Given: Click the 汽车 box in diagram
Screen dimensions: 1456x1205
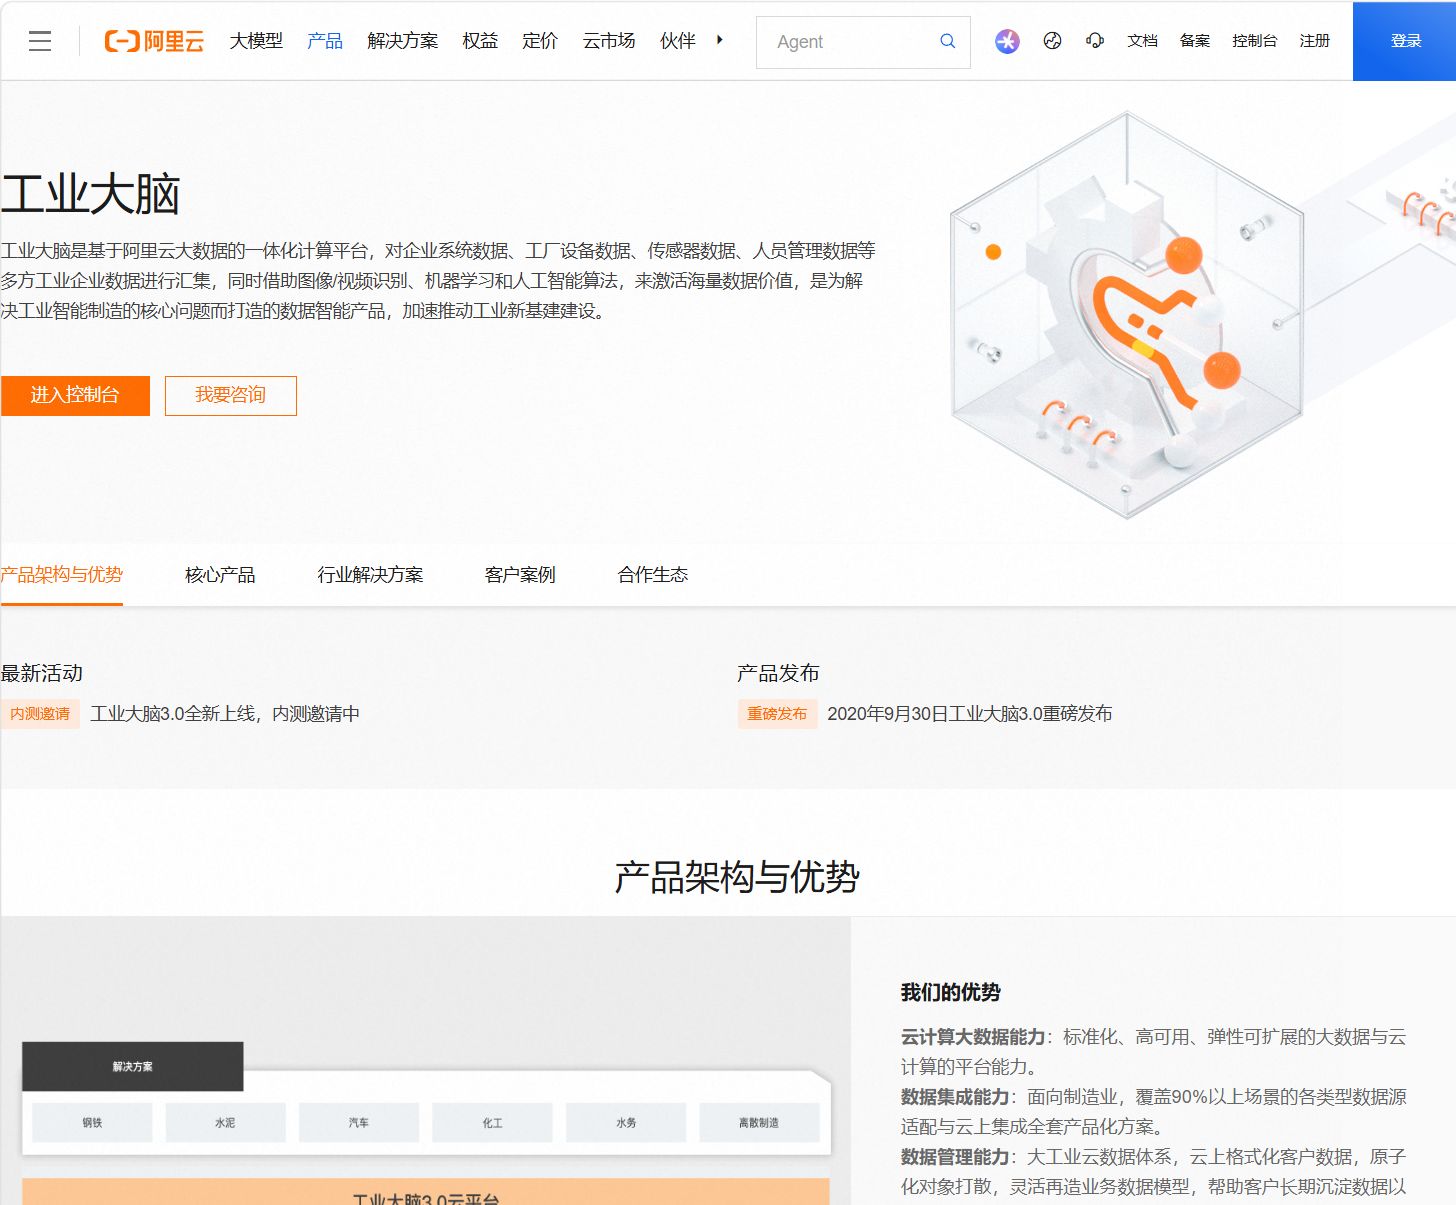Looking at the screenshot, I should click(359, 1123).
